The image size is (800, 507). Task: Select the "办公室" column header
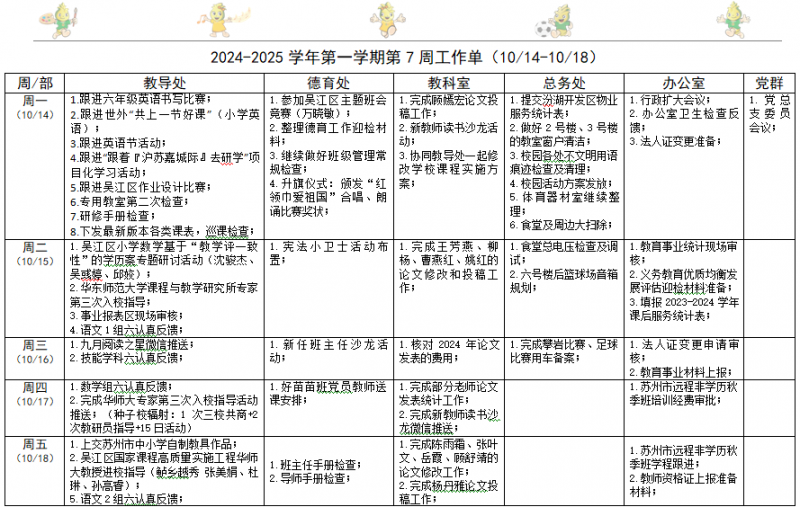point(684,83)
